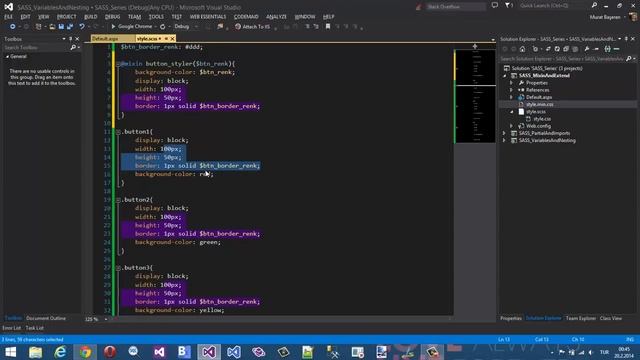Open Solution Explorer window position dropdown arrow

point(620,39)
